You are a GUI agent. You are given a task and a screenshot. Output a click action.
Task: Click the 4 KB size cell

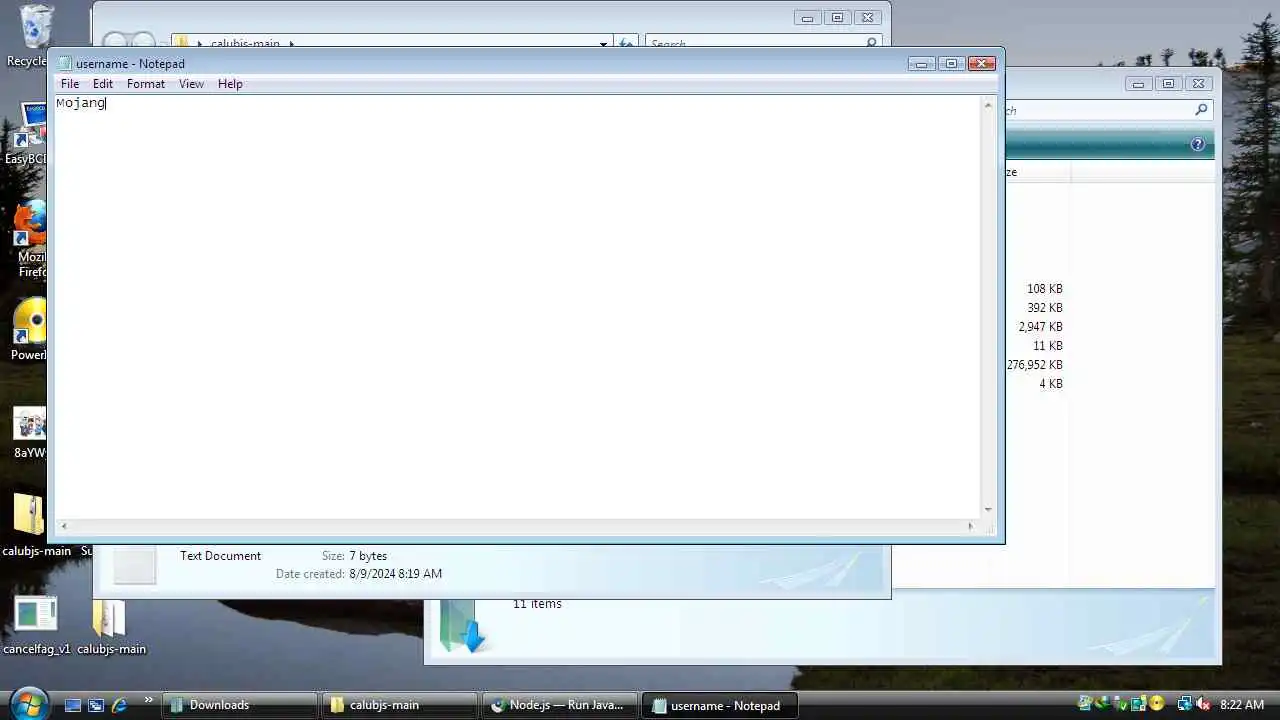click(1051, 384)
